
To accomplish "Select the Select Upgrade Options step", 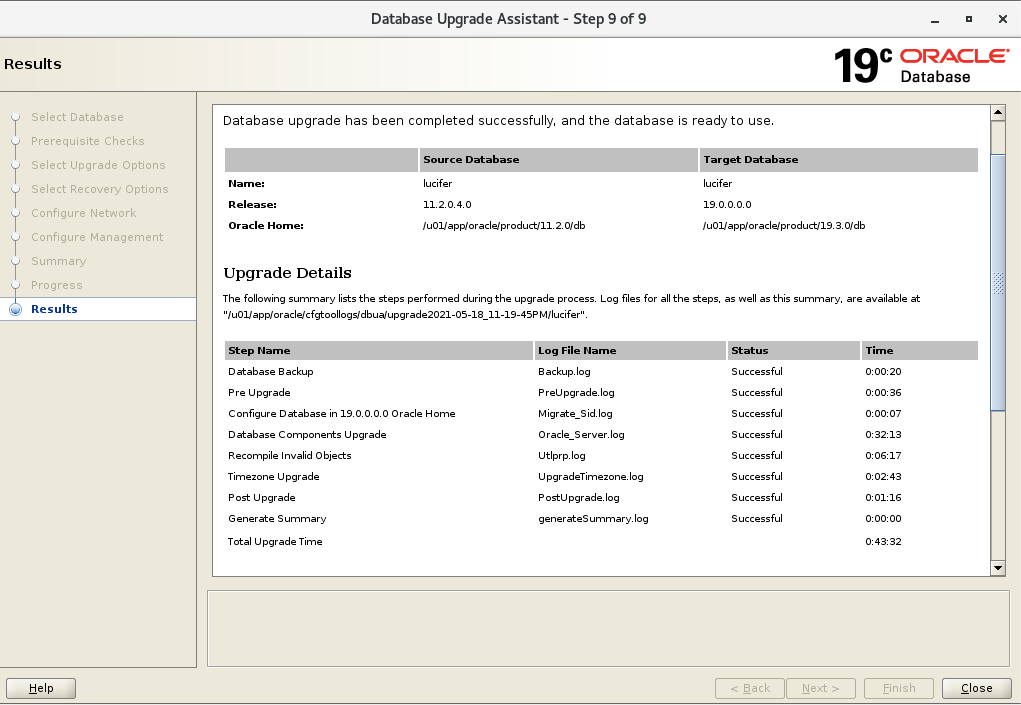I will [x=98, y=165].
